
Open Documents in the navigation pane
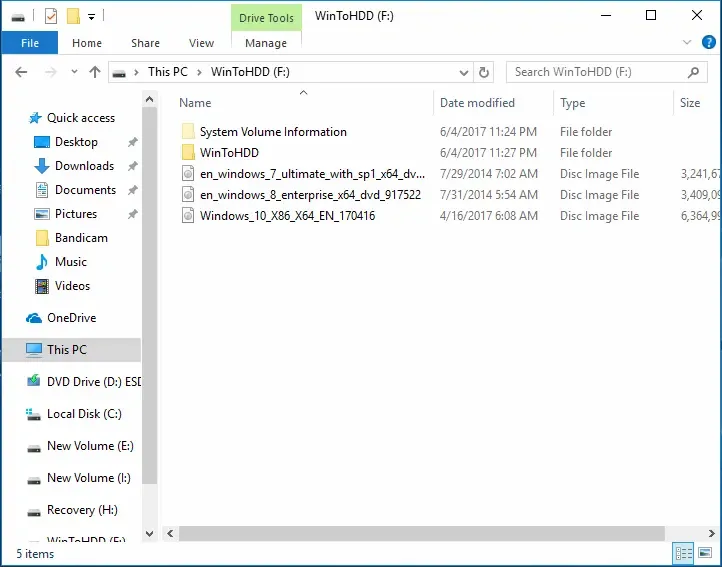coord(85,190)
